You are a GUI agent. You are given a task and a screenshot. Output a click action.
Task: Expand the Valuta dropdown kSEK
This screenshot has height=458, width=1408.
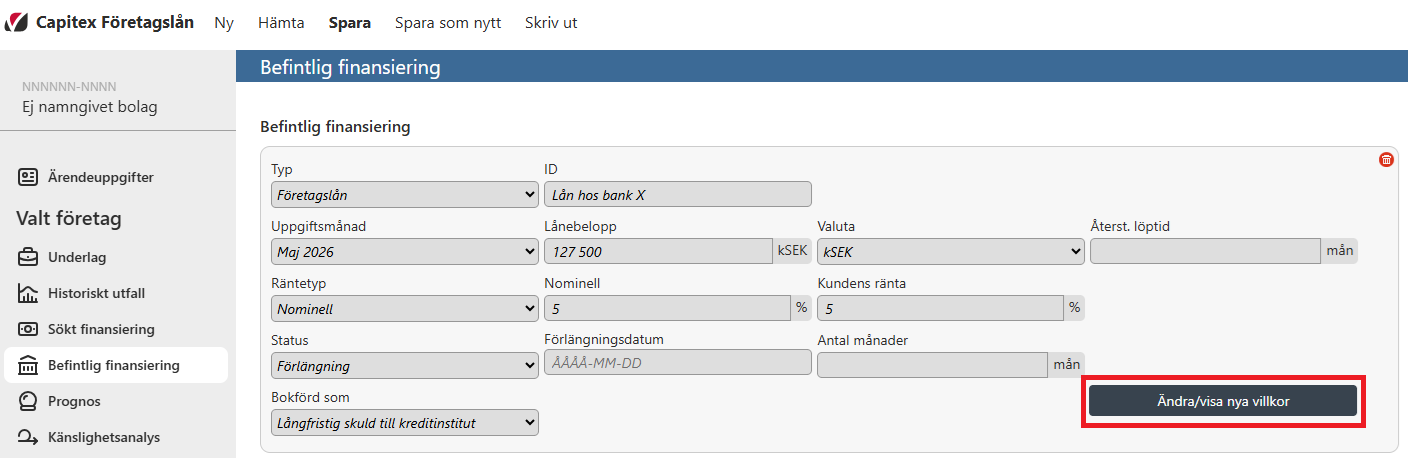pyautogui.click(x=951, y=251)
